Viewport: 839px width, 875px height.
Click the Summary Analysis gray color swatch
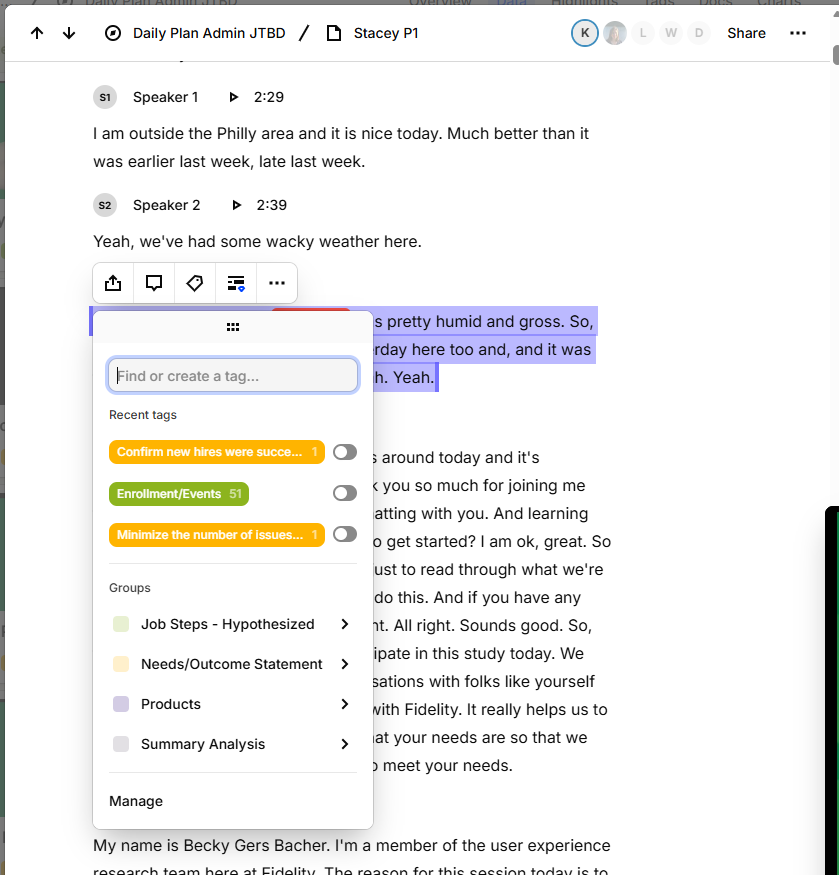(x=121, y=744)
